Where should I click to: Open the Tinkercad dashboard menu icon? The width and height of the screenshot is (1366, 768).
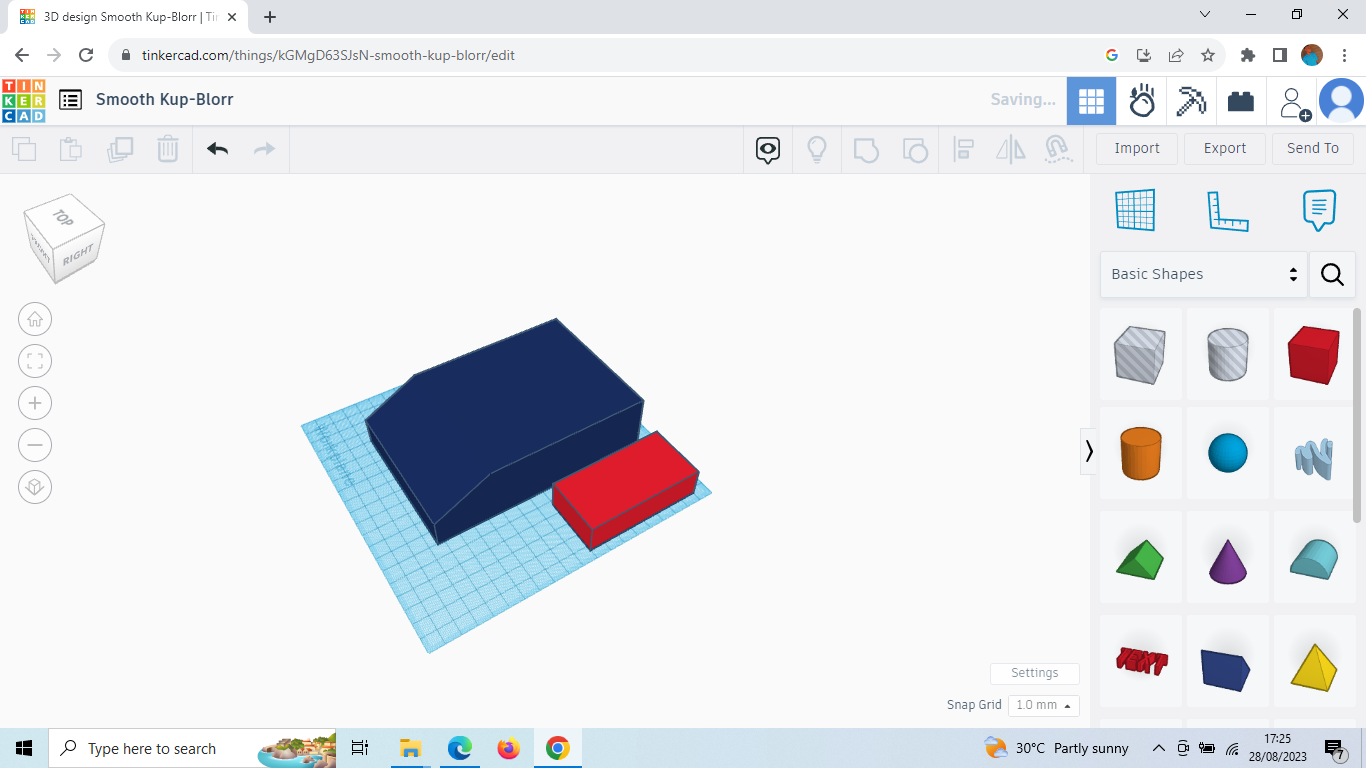pos(70,100)
